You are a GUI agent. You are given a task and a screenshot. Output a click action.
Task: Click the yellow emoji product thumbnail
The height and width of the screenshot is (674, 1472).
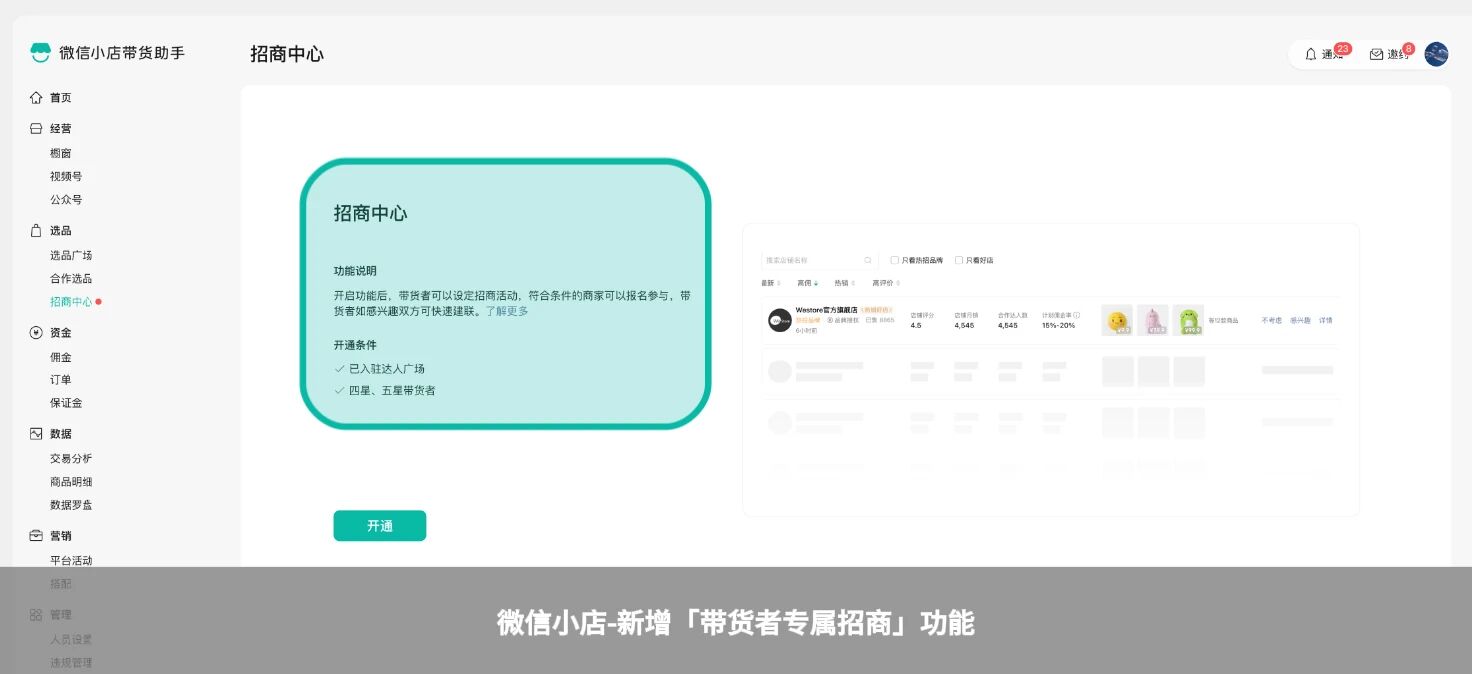coord(1117,320)
